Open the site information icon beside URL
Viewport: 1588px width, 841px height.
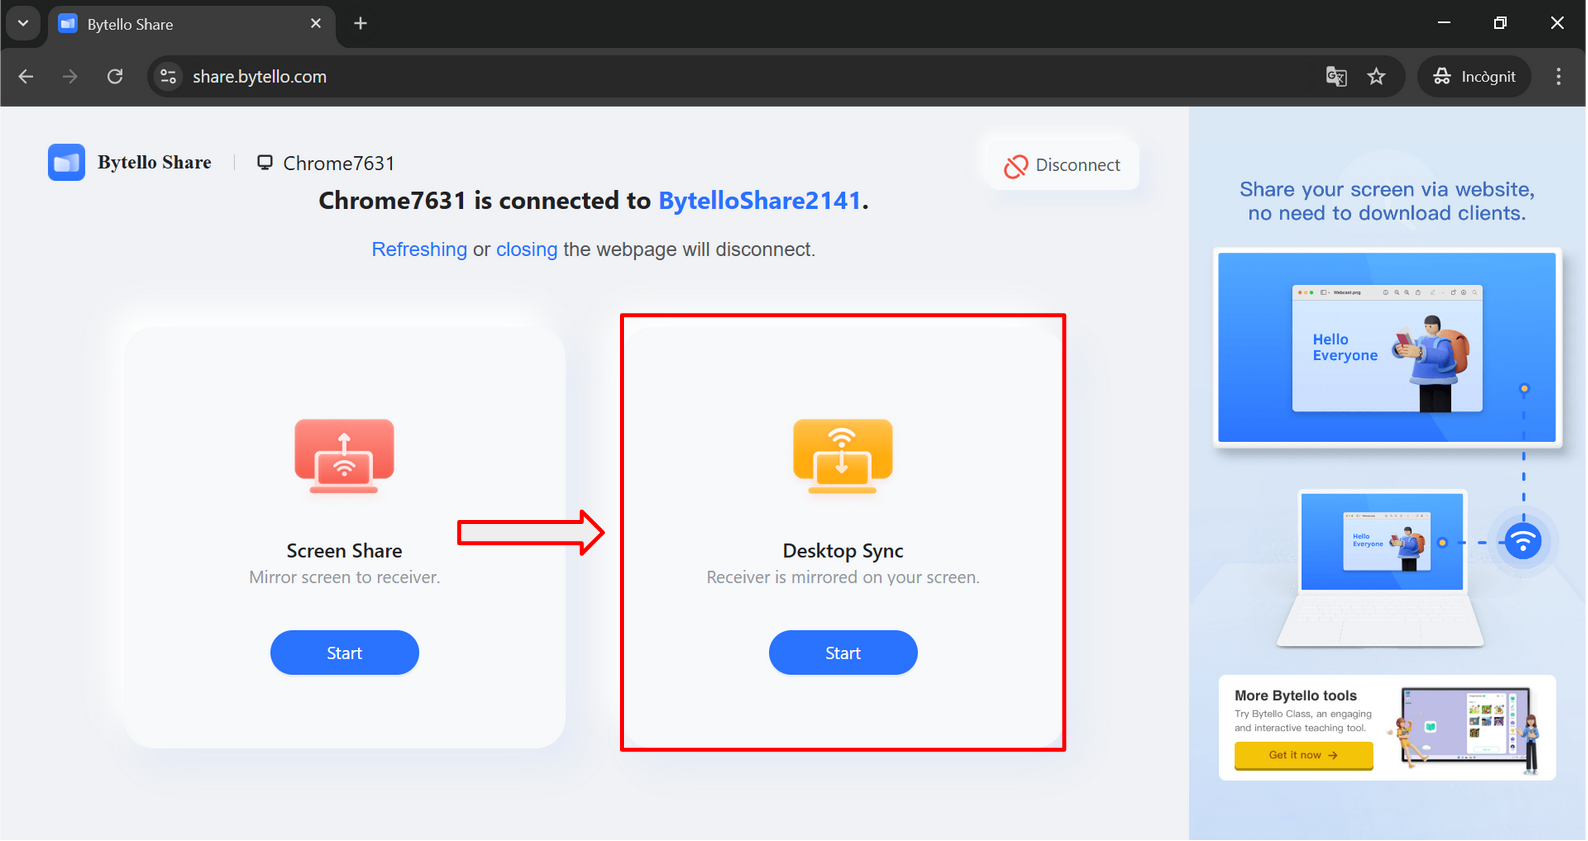[168, 77]
